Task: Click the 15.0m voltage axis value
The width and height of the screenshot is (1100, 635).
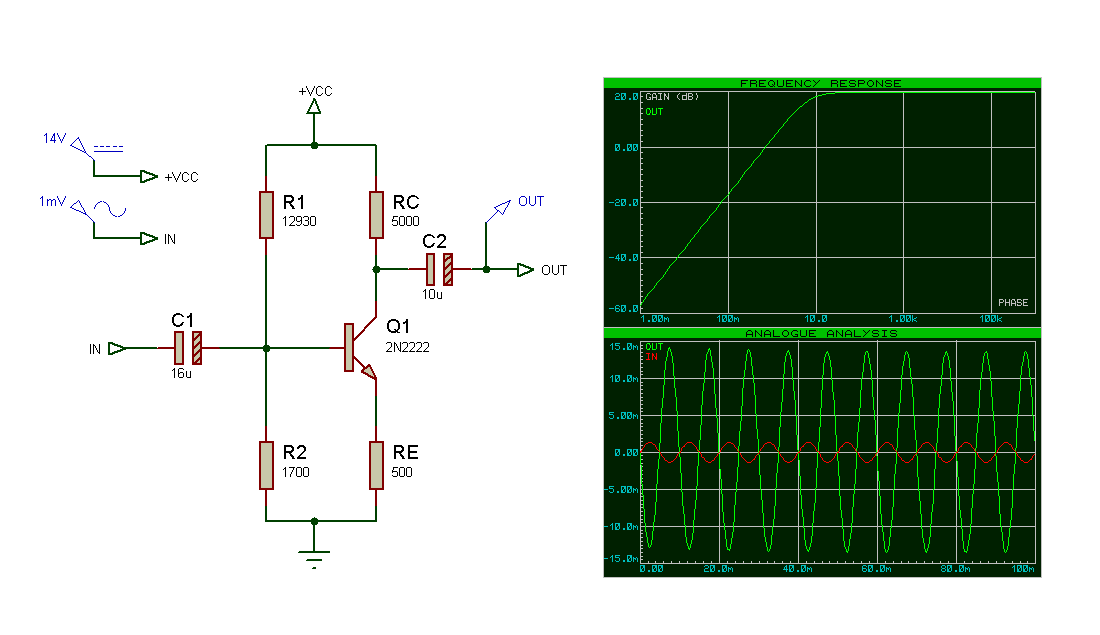Action: click(624, 347)
